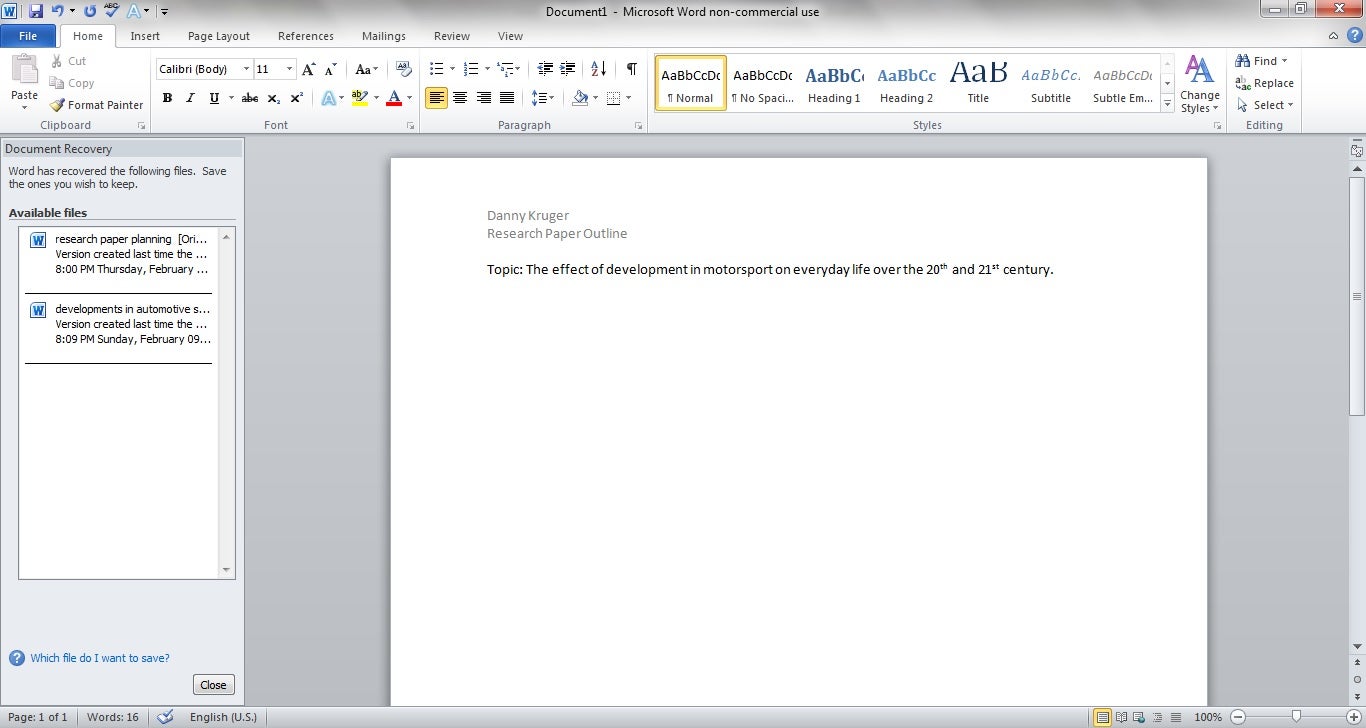The width and height of the screenshot is (1366, 728).
Task: Click the Sort A-Z icon
Action: pyautogui.click(x=598, y=69)
